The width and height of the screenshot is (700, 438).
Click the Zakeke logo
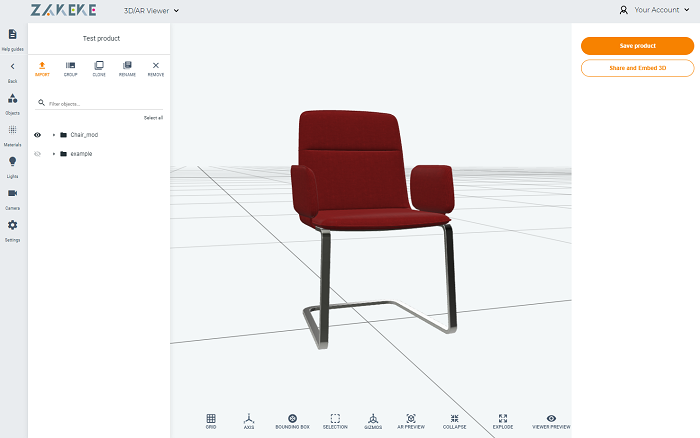(63, 10)
